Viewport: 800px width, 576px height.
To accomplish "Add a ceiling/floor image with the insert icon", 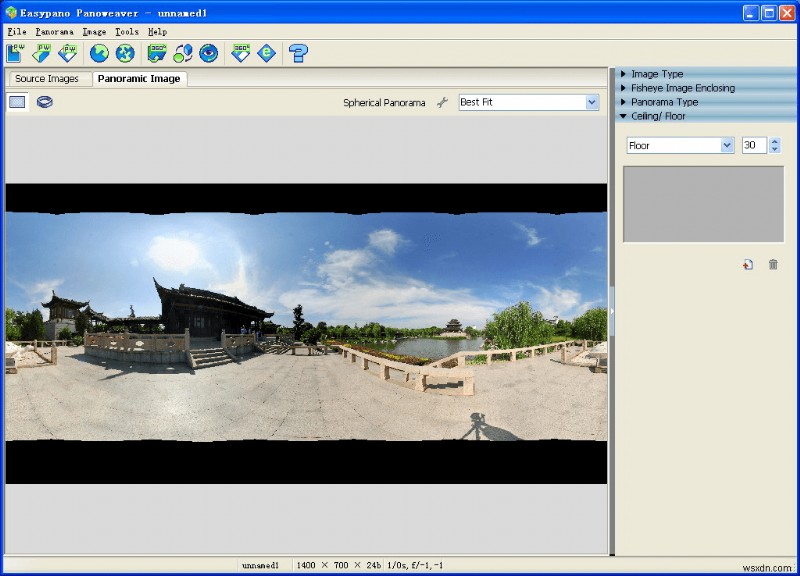I will [x=747, y=264].
